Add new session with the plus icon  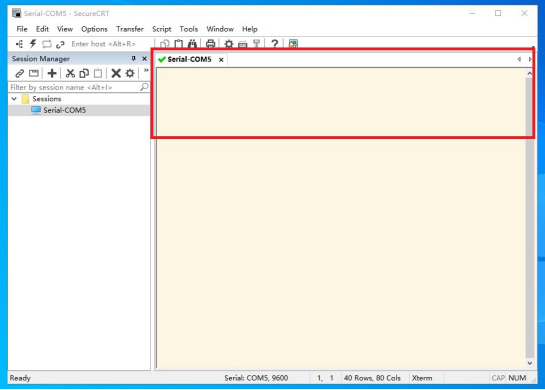(52, 73)
